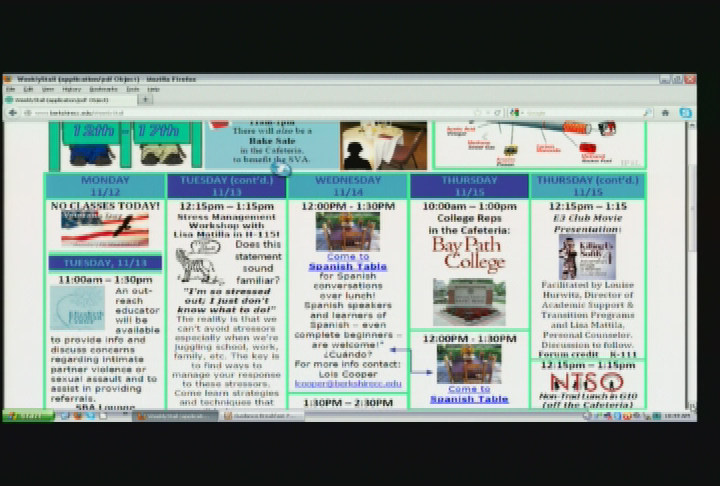This screenshot has height=486, width=720.
Task: Open the Tools menu
Action: tap(132, 89)
